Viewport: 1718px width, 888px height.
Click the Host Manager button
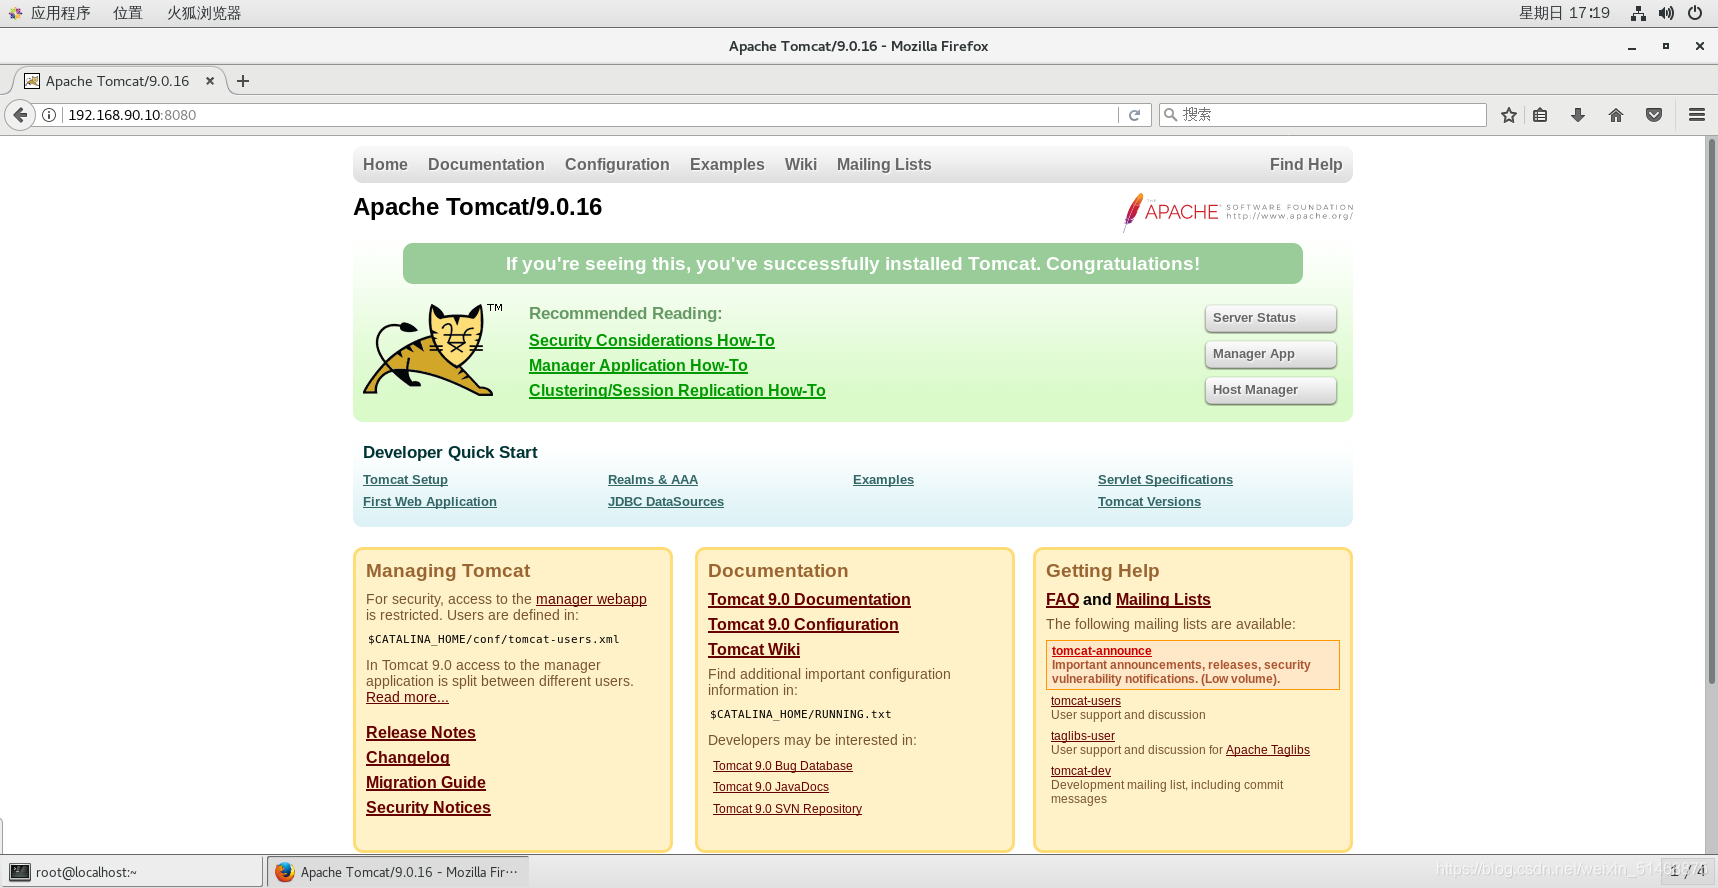click(x=1270, y=390)
